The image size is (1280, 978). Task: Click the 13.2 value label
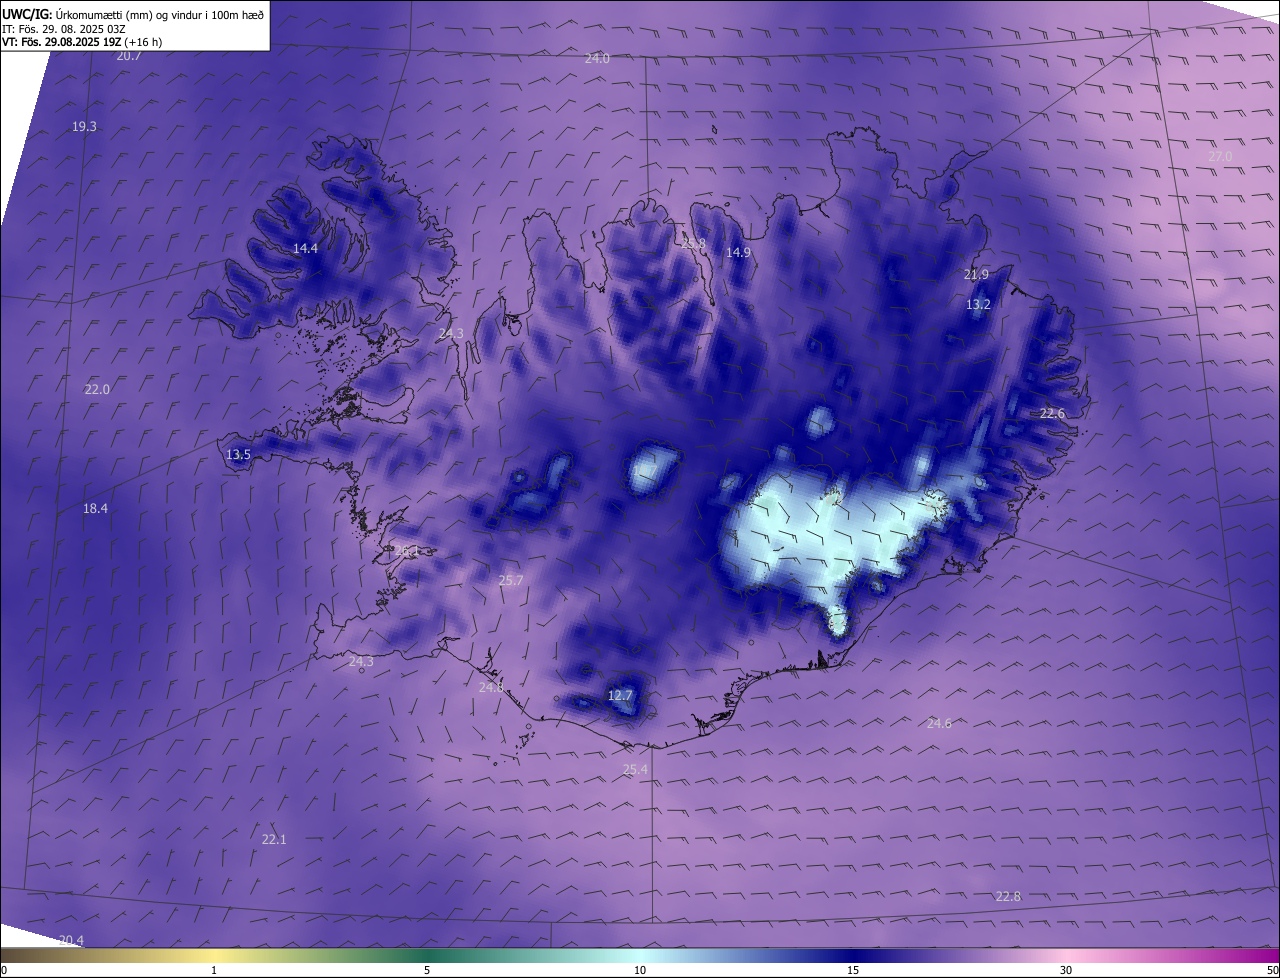pos(978,305)
